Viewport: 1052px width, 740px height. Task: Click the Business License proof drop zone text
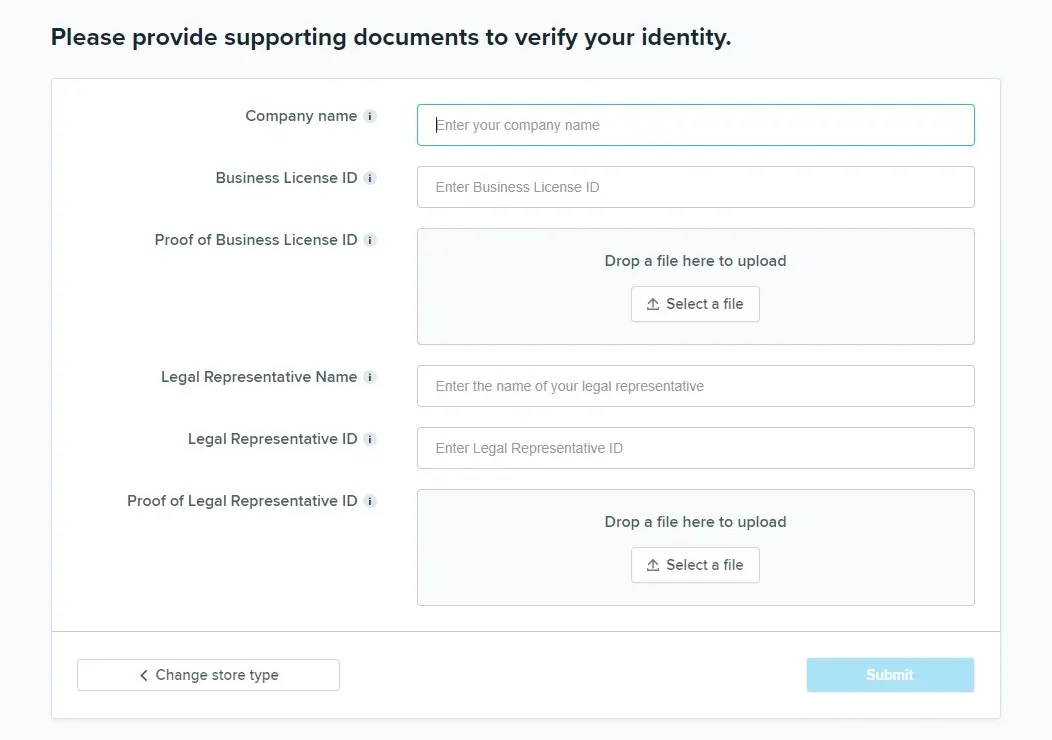(x=695, y=261)
